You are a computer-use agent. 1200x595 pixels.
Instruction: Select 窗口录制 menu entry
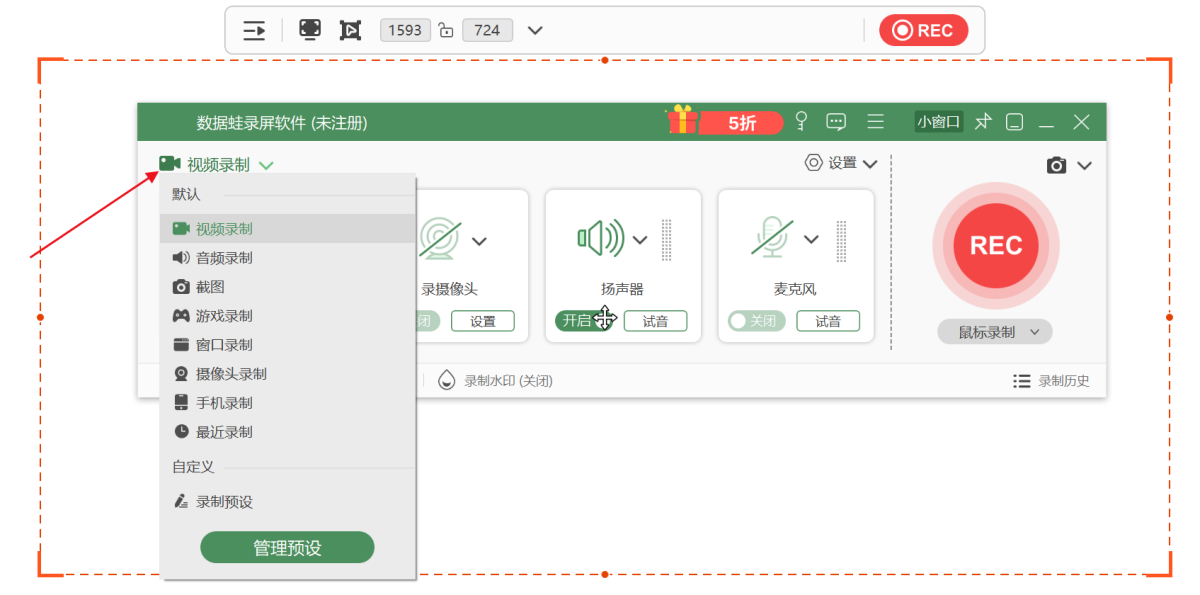click(x=287, y=345)
